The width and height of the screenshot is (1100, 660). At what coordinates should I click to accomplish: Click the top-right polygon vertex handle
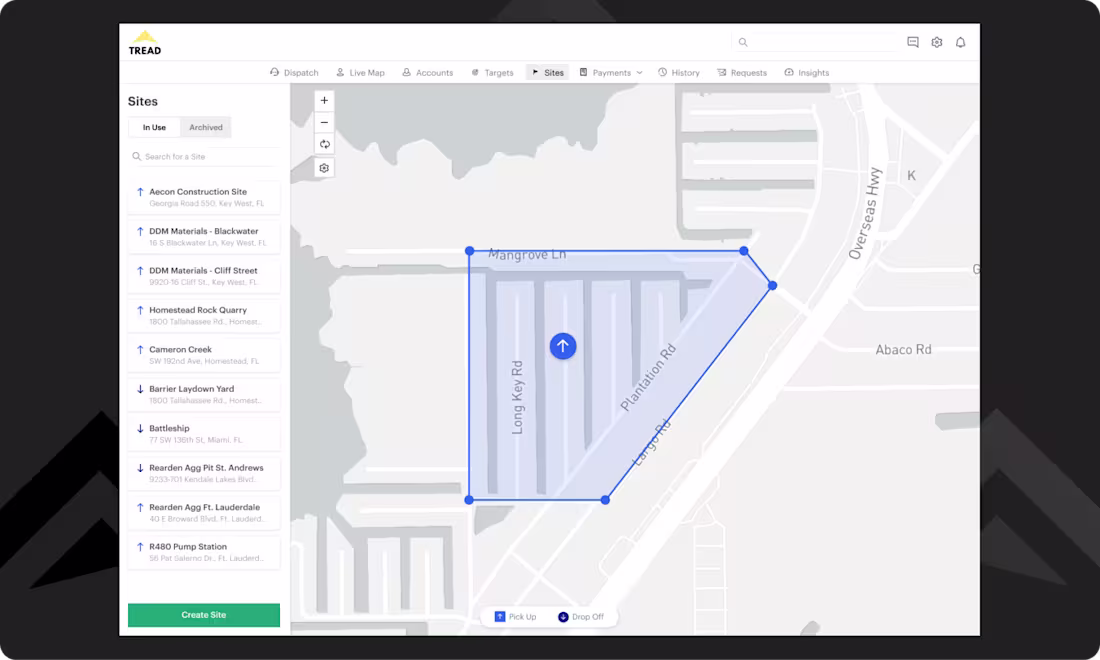point(744,250)
